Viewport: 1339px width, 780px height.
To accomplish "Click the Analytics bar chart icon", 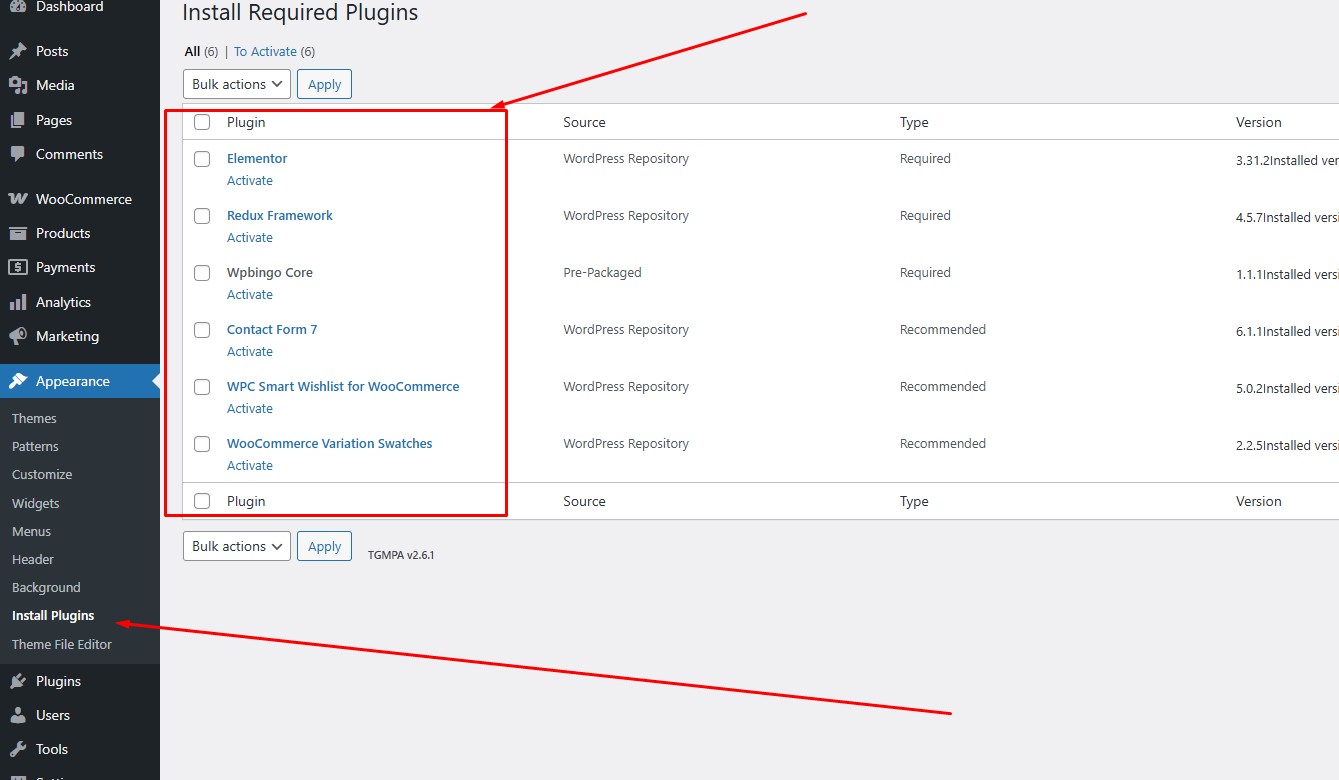I will point(18,302).
